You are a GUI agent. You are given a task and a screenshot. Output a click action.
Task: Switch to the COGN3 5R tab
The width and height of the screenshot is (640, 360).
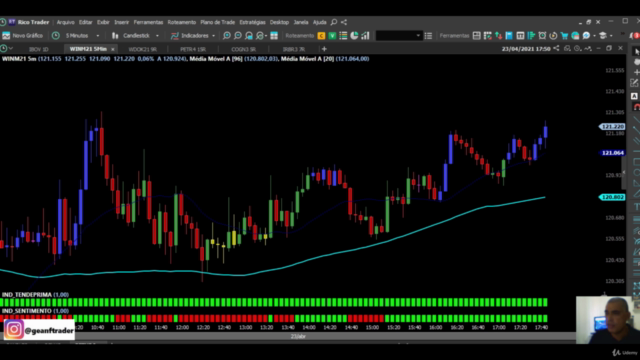244,49
